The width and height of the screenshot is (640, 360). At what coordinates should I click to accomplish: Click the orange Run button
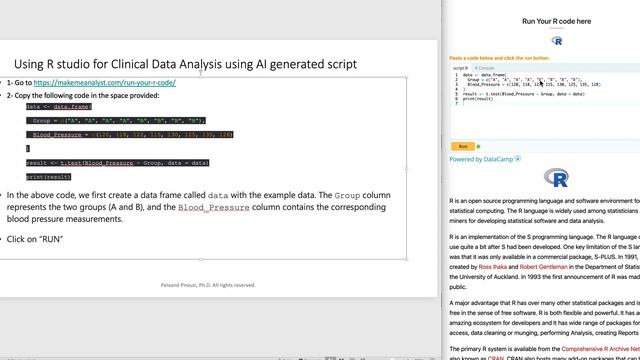pyautogui.click(x=463, y=147)
